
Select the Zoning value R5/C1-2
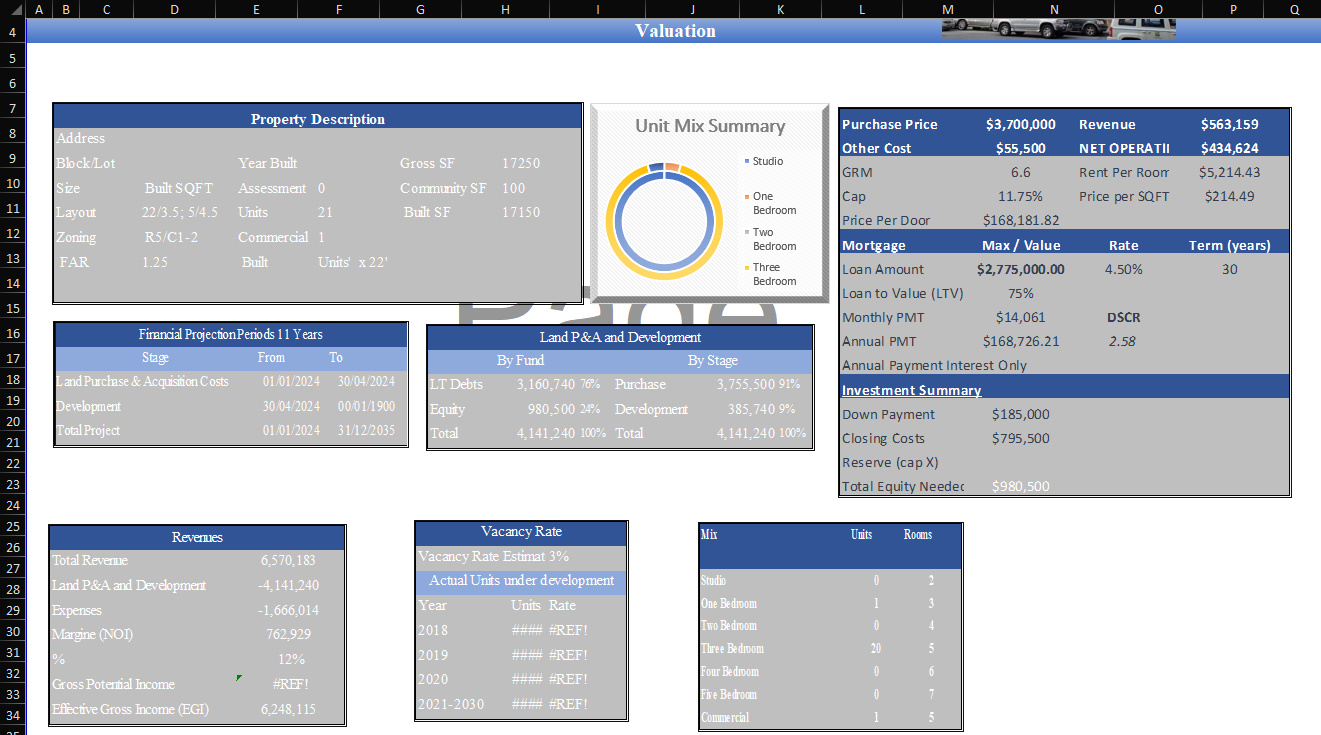pos(171,237)
